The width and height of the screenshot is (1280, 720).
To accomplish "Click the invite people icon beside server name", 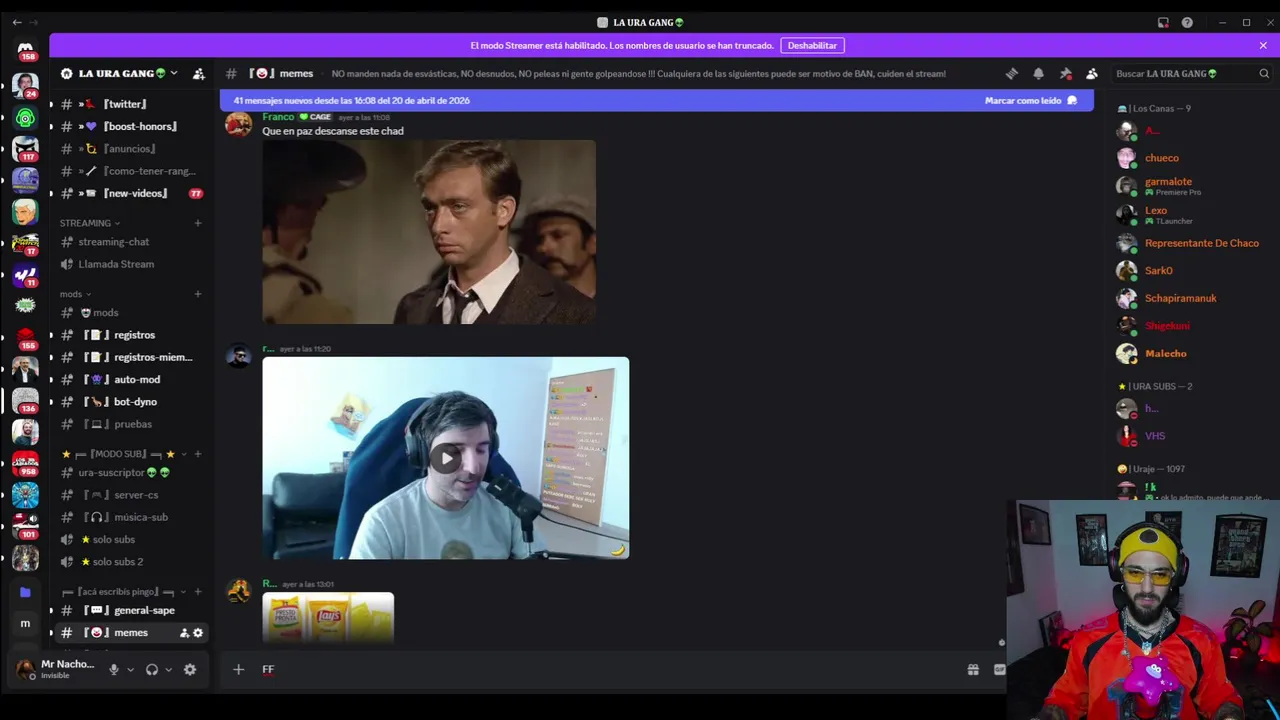I will (x=199, y=74).
